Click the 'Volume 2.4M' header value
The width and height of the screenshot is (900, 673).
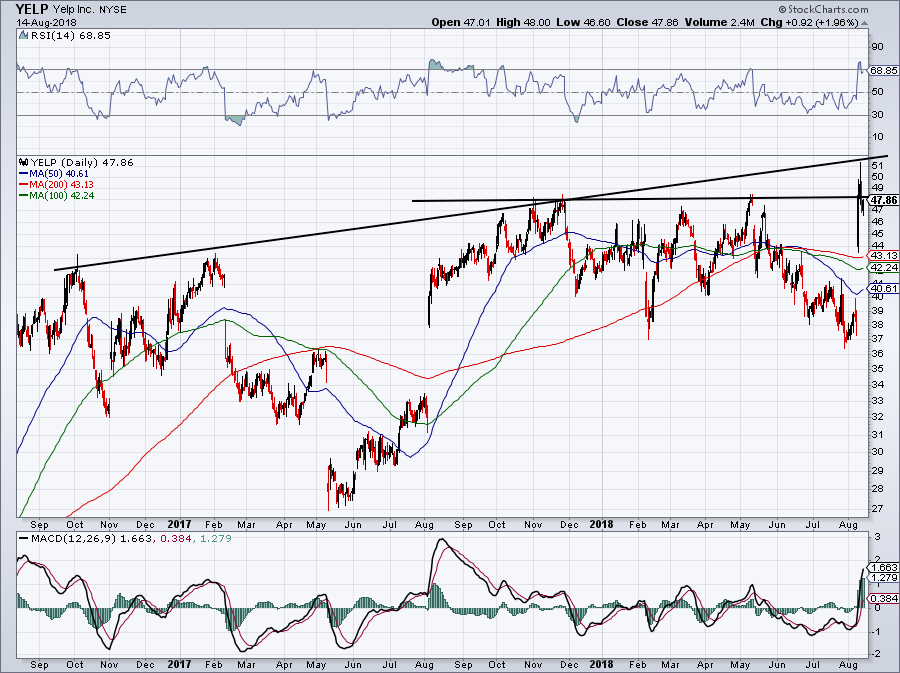pyautogui.click(x=719, y=22)
